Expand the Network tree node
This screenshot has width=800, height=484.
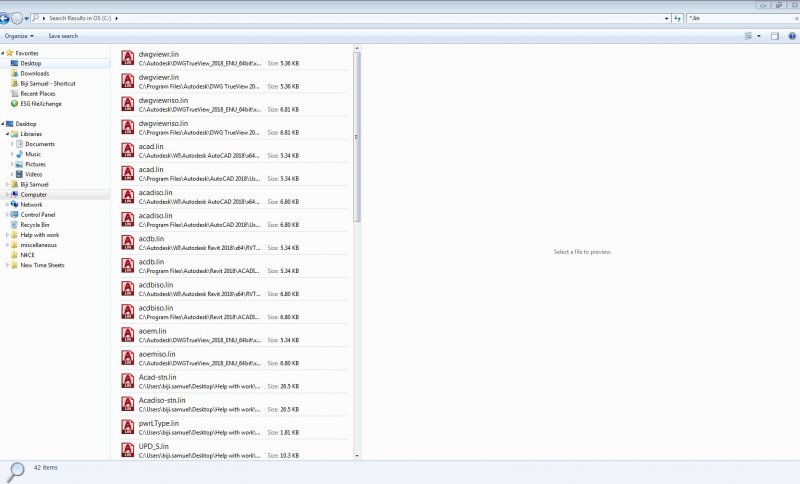click(7, 205)
